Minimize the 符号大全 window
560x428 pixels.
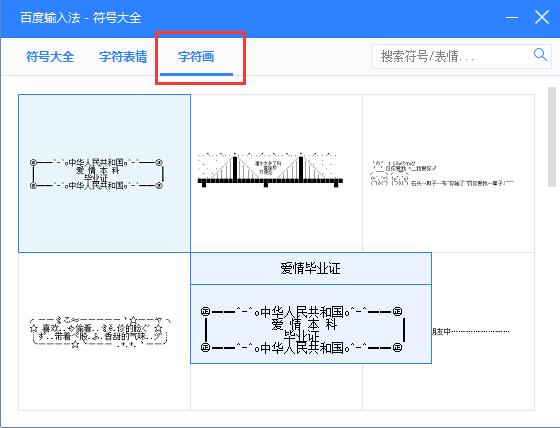[512, 17]
